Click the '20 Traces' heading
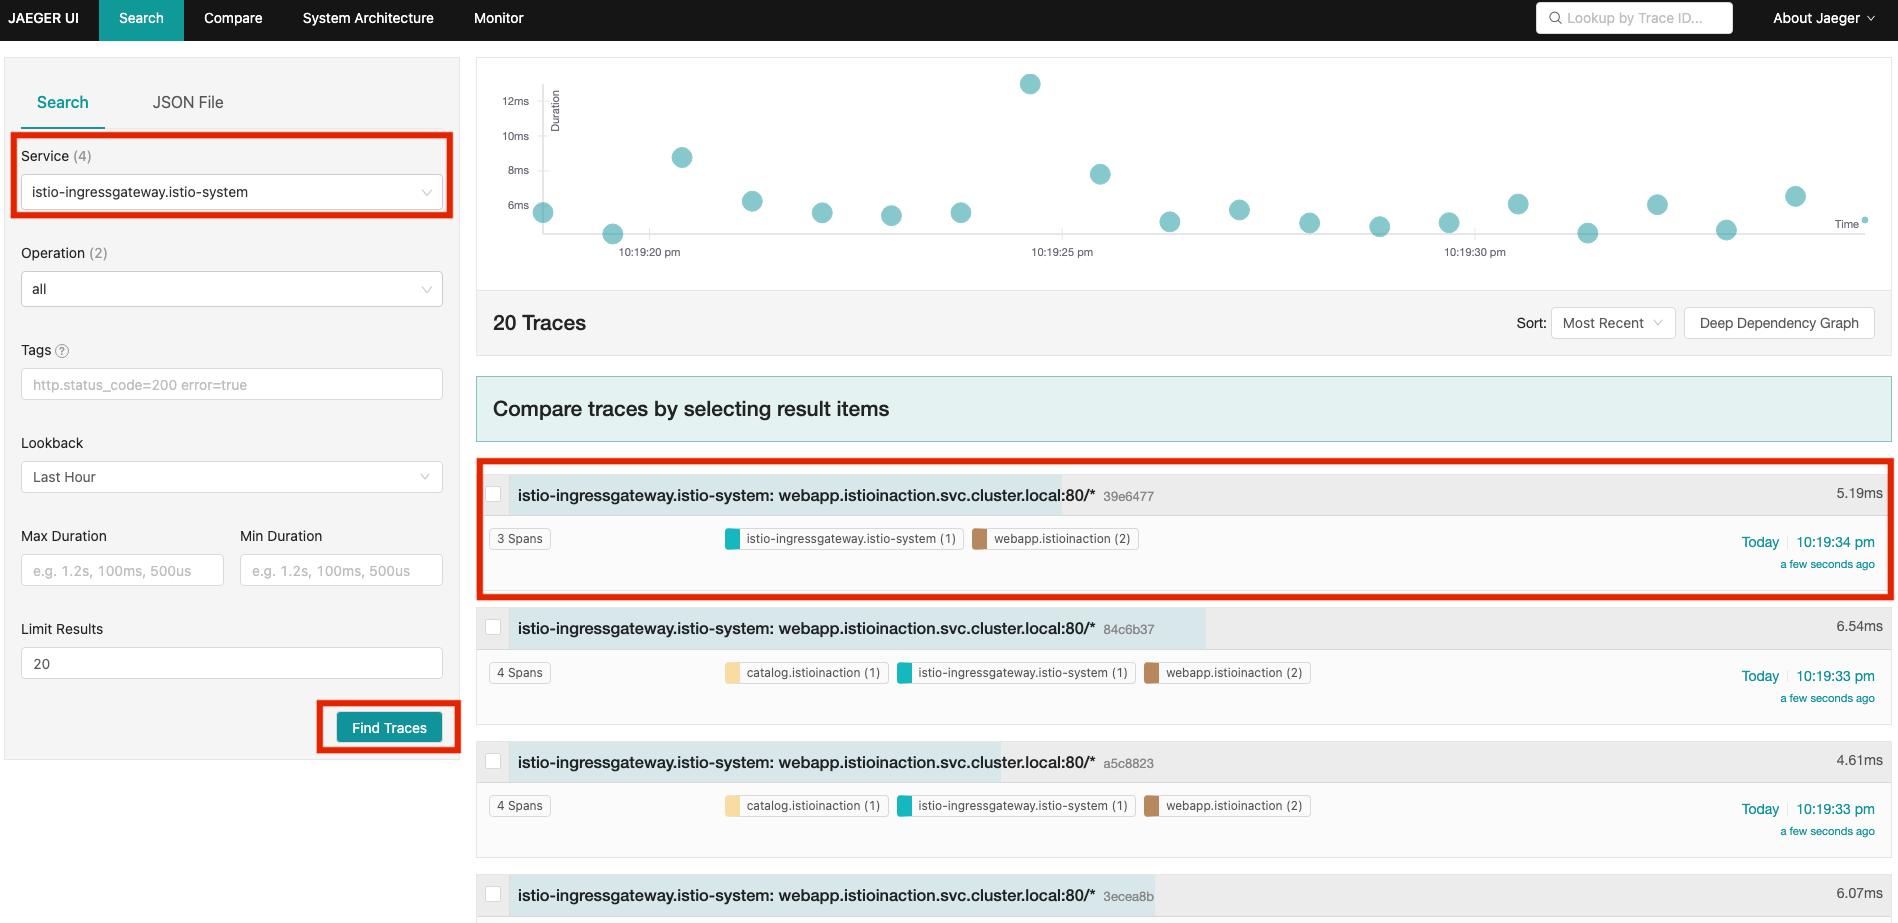This screenshot has height=923, width=1898. (x=539, y=323)
